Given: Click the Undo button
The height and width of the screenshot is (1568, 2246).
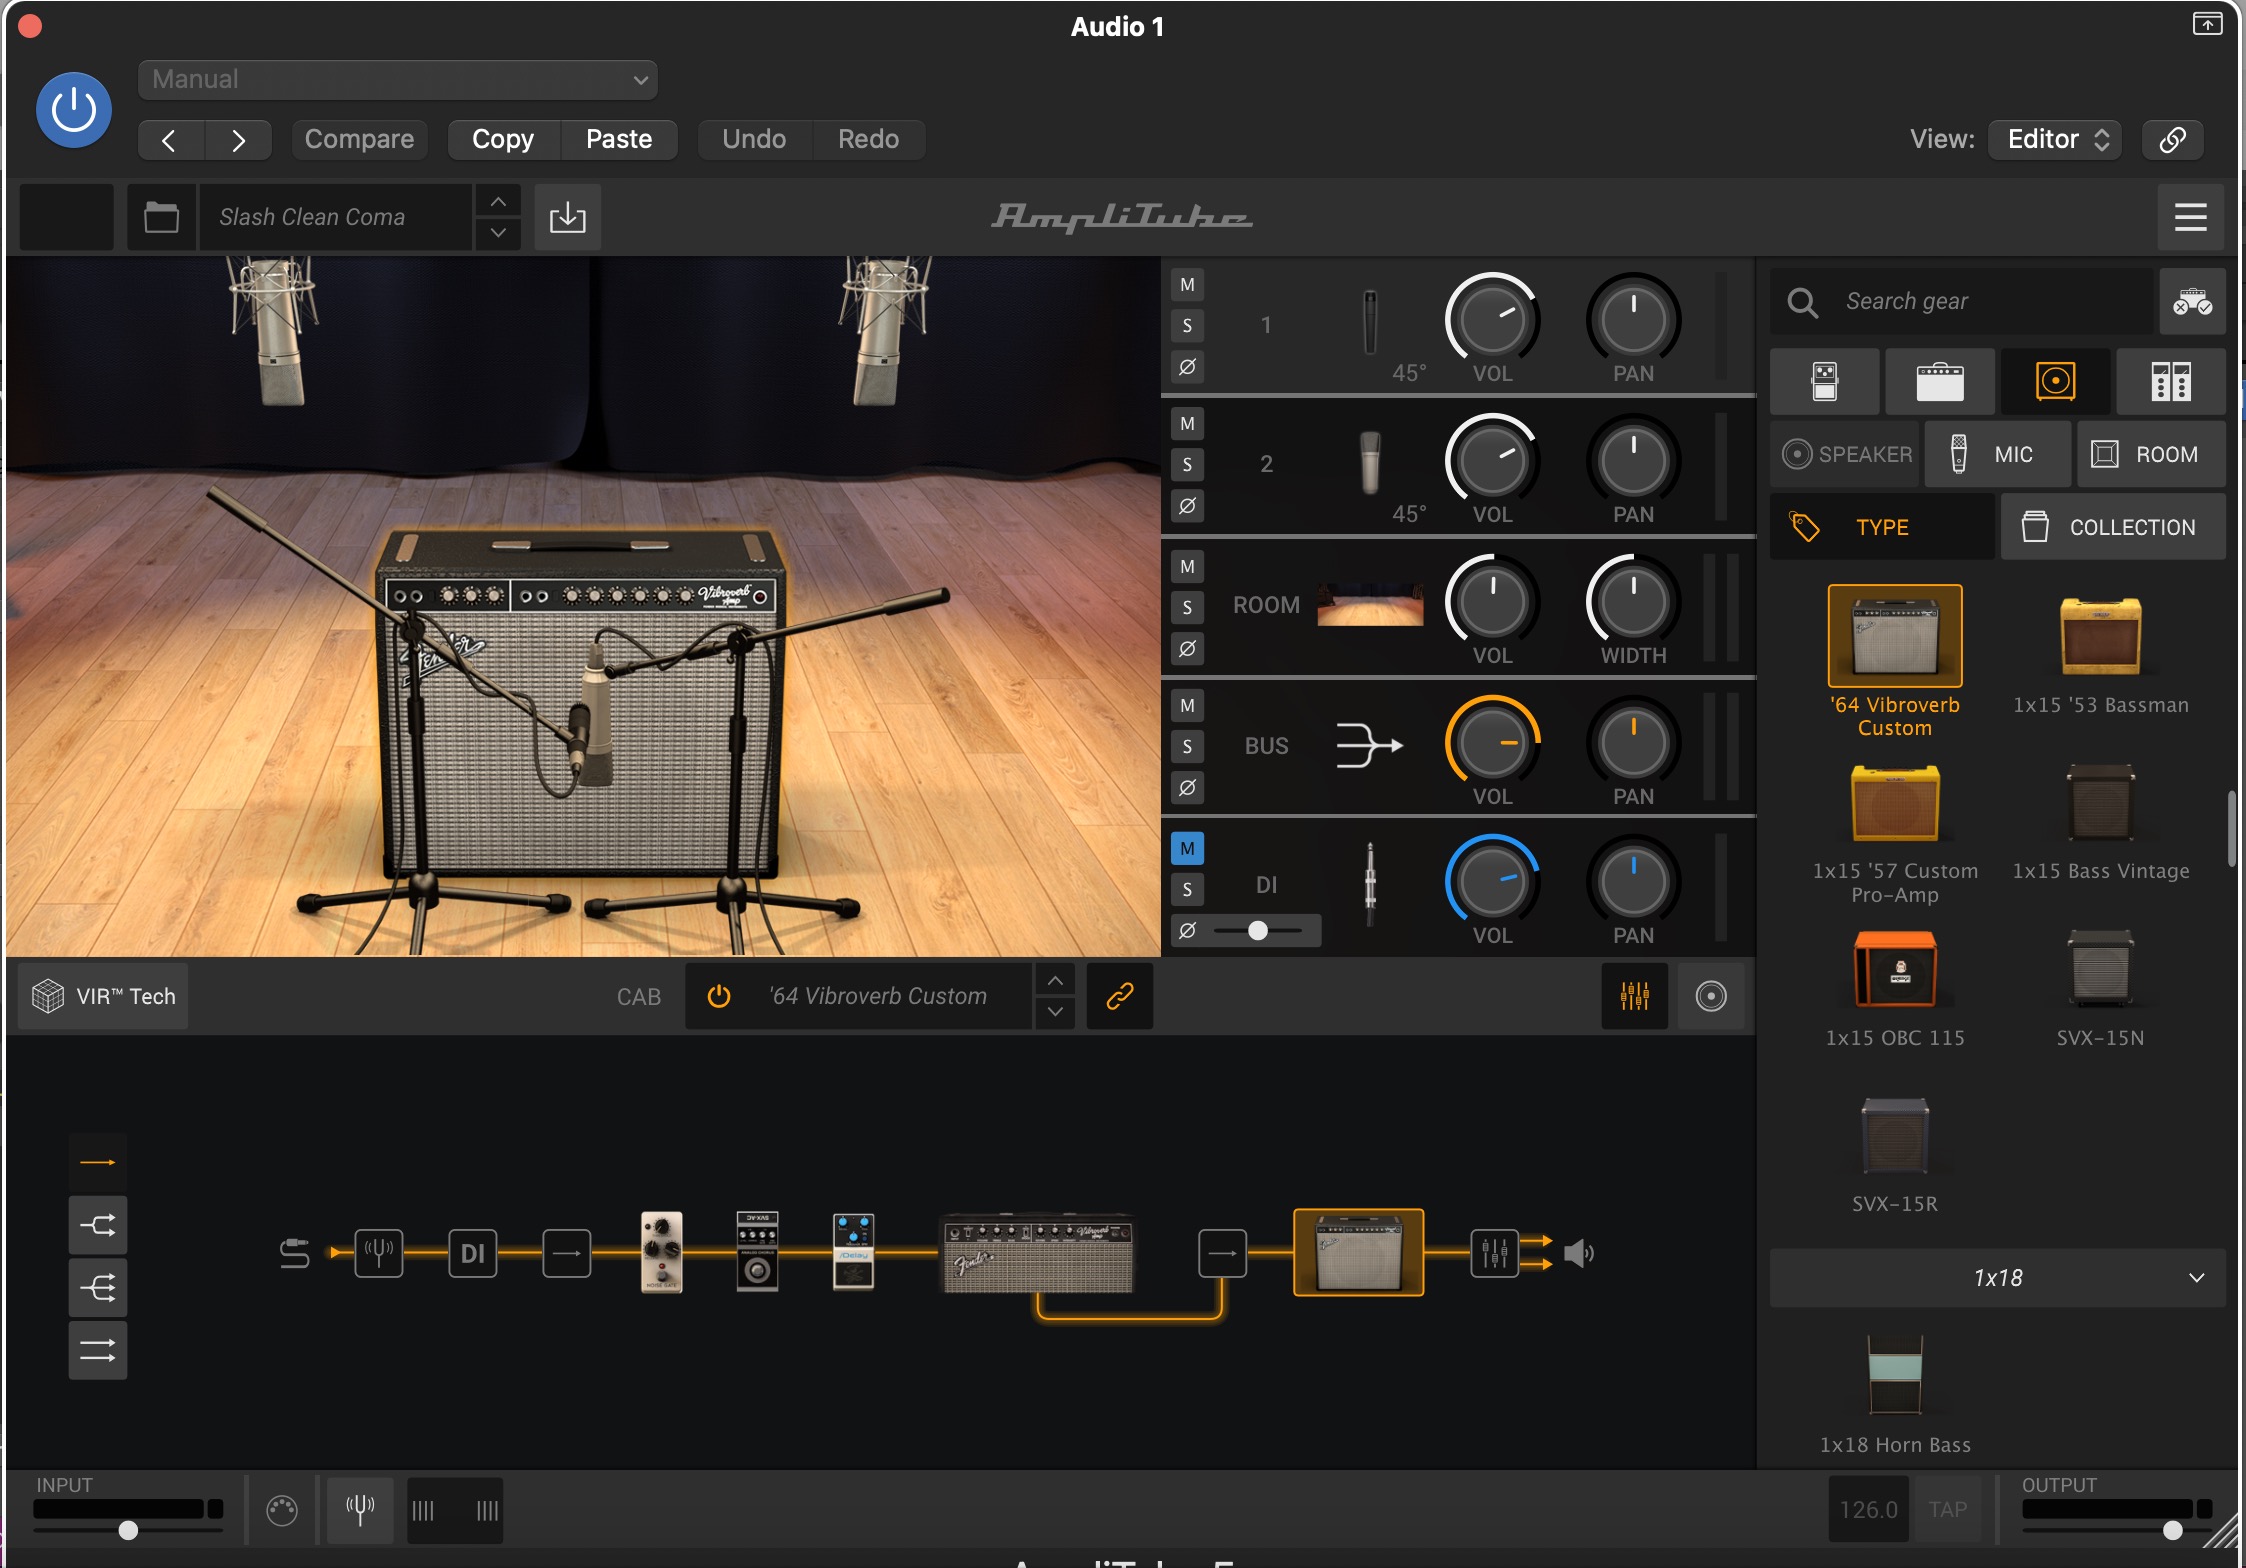Looking at the screenshot, I should pos(754,139).
